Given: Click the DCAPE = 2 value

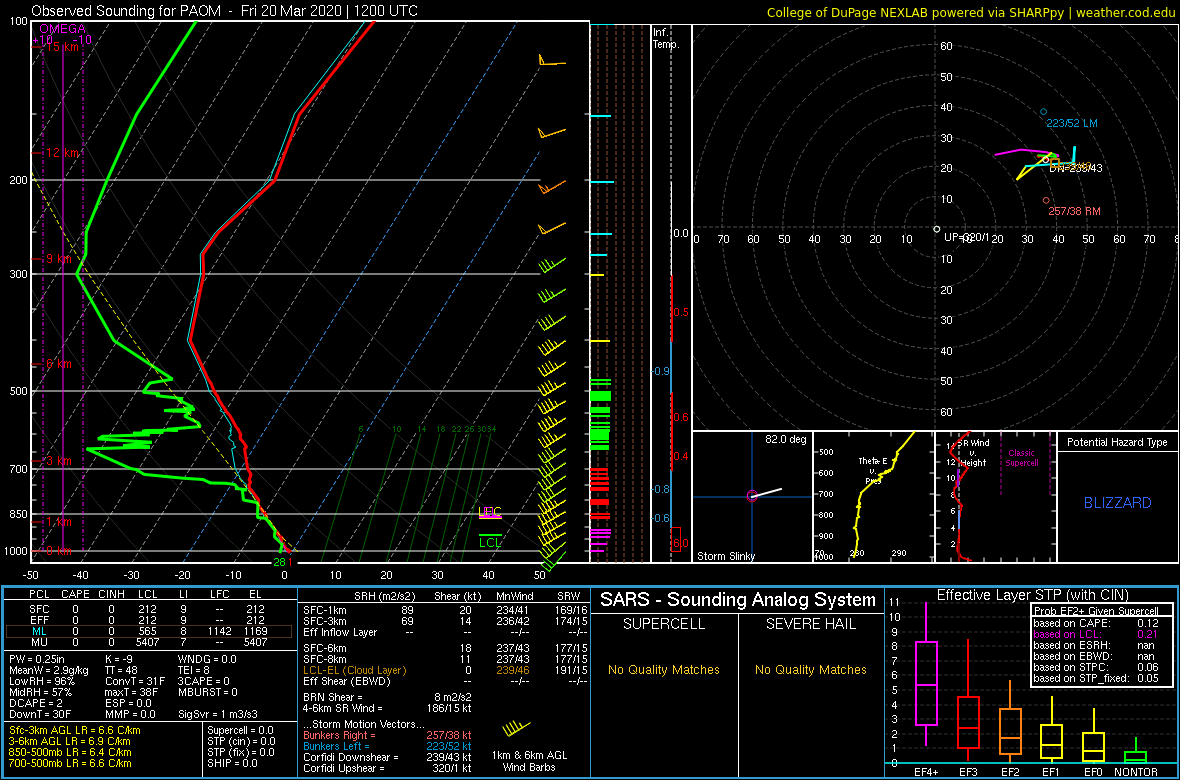Looking at the screenshot, I should [x=35, y=701].
